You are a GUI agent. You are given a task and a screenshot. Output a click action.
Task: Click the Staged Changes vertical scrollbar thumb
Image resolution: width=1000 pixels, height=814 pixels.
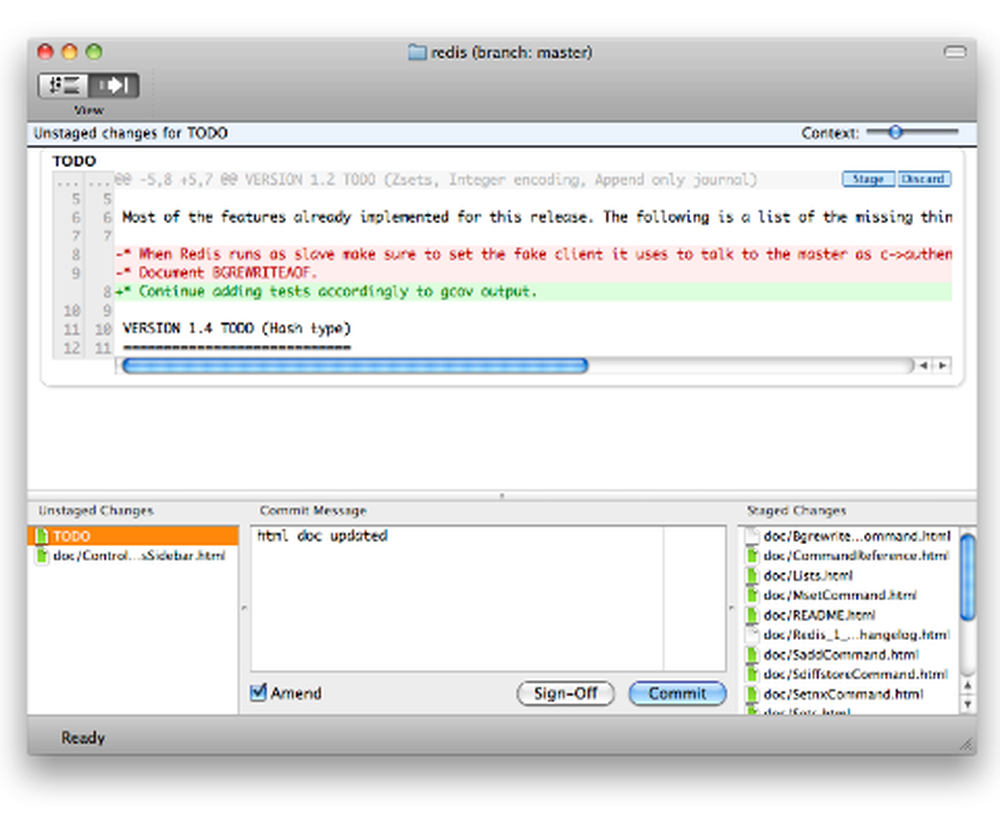click(x=968, y=577)
